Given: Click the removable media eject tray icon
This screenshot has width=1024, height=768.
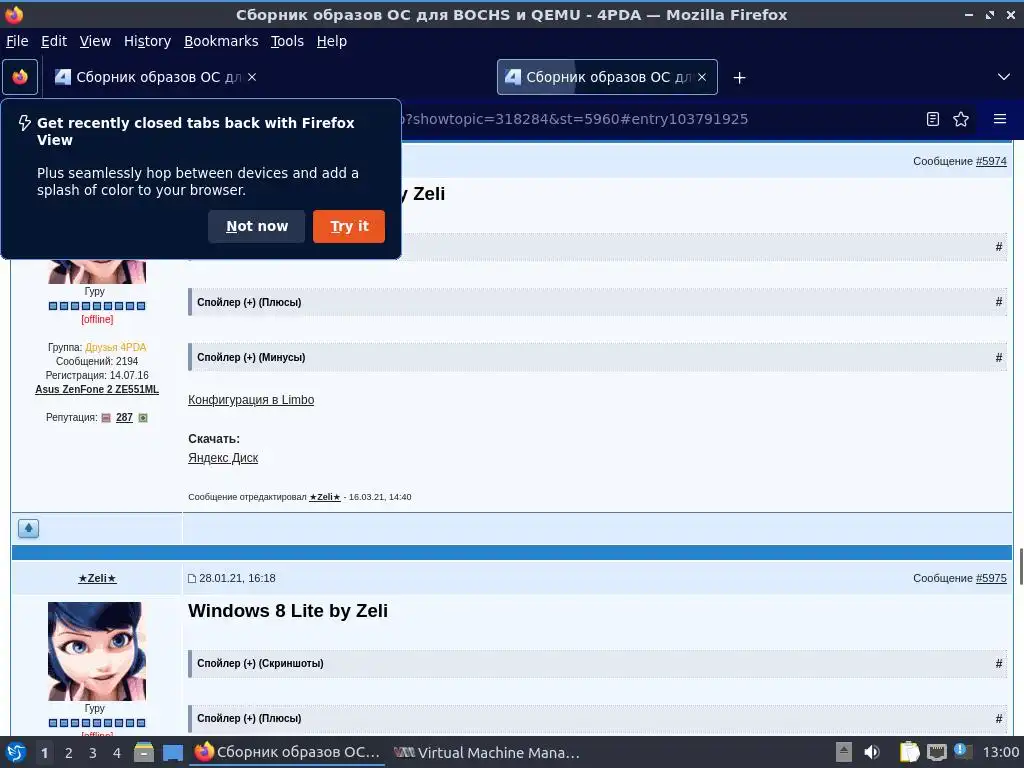Looking at the screenshot, I should click(x=844, y=752).
